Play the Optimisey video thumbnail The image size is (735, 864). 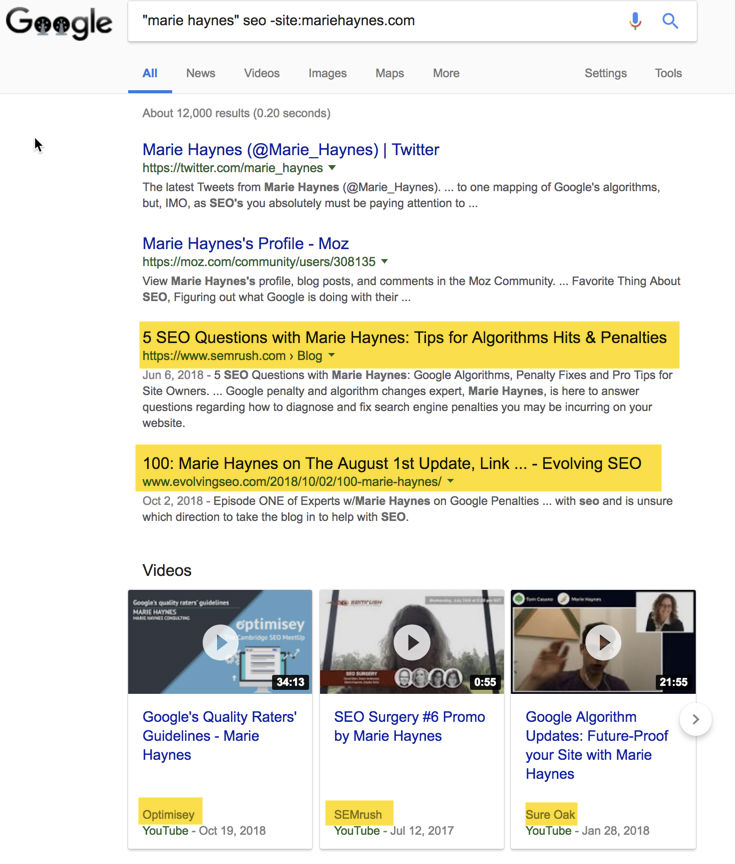click(220, 642)
